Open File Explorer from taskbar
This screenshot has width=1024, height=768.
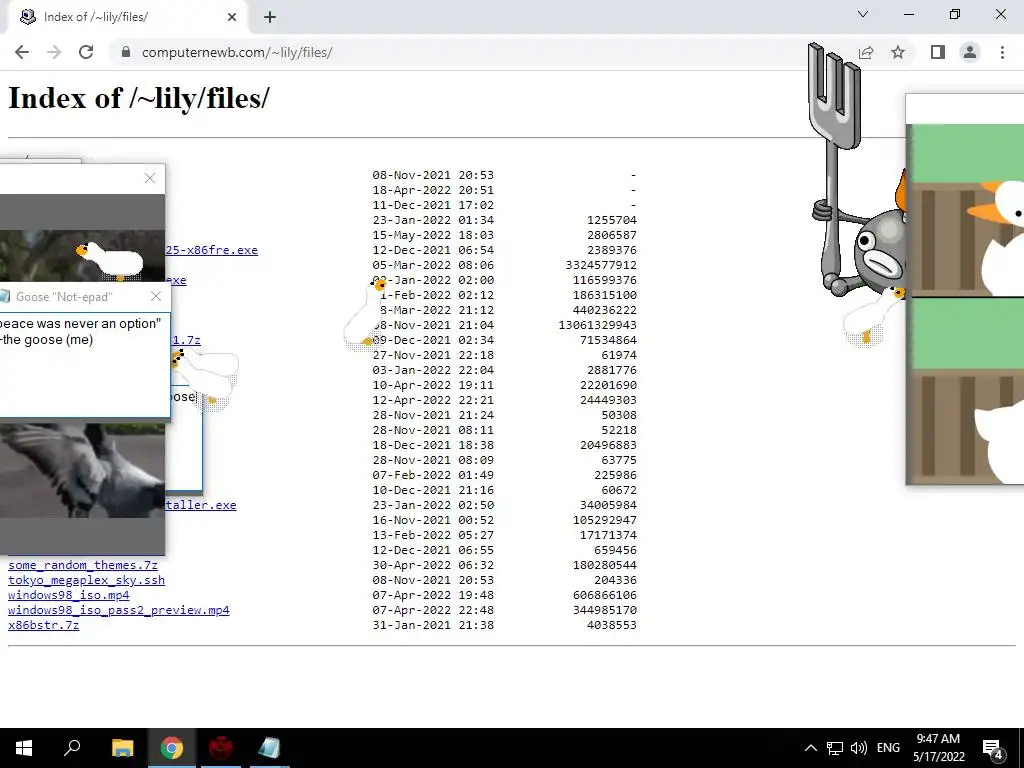point(122,748)
